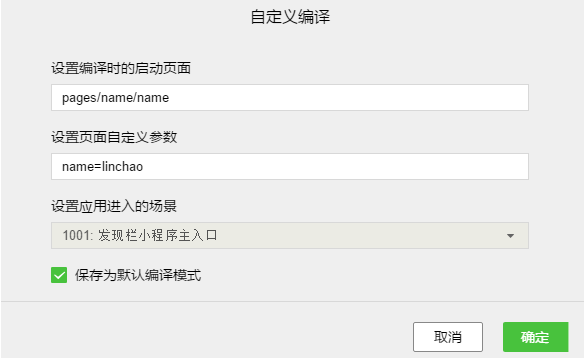The image size is (584, 363).
Task: Click blank middle area of scene dropdown
Action: (x=358, y=235)
